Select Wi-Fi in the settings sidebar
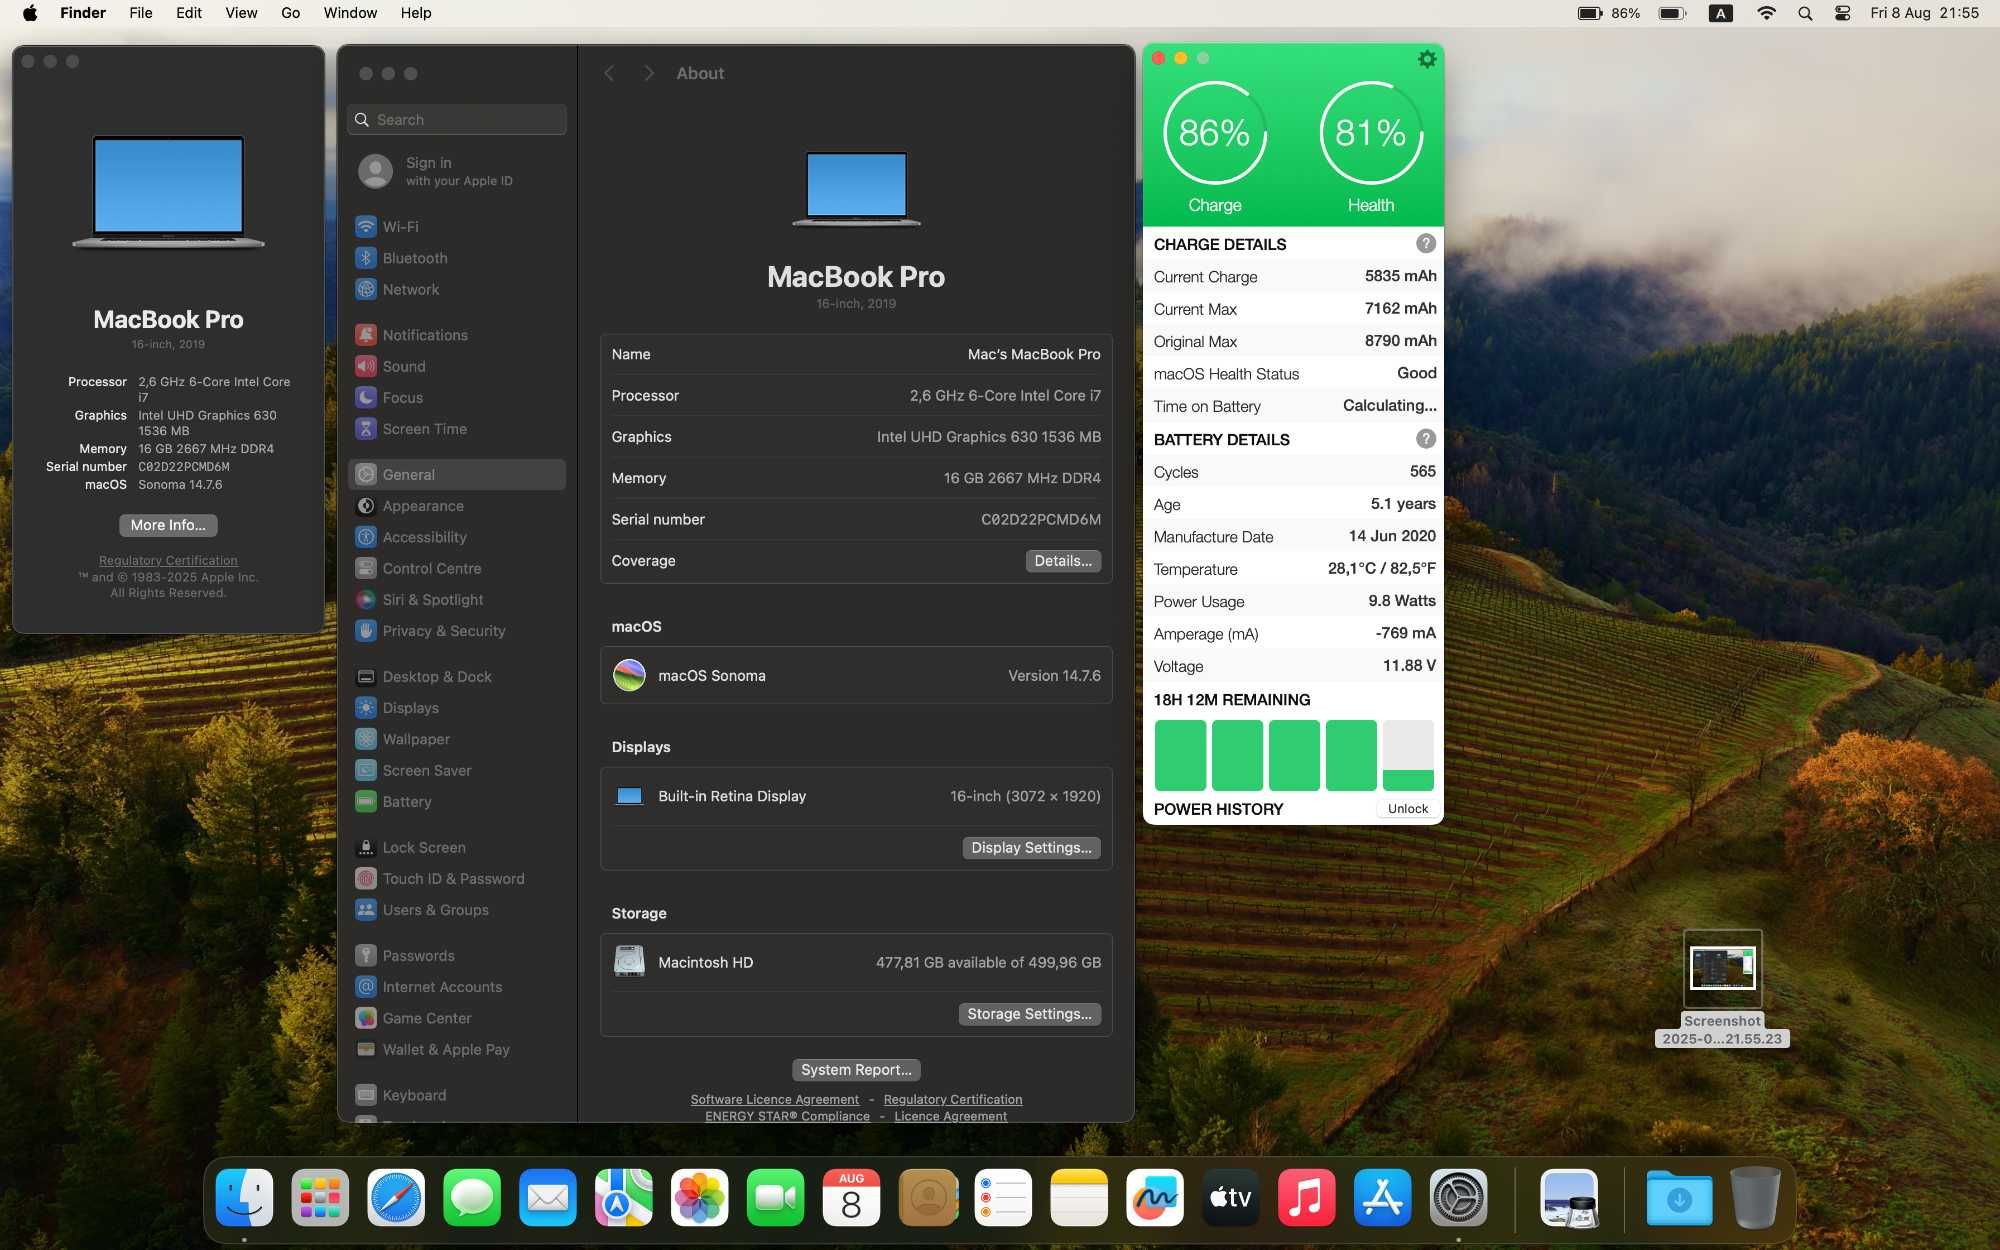The height and width of the screenshot is (1250, 2000). pyautogui.click(x=457, y=227)
